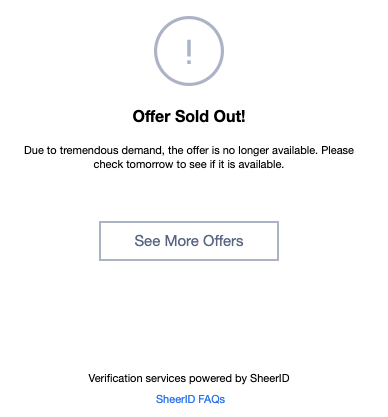Select the word SheerID in footer sentence
Image resolution: width=388 pixels, height=417 pixels.
click(x=270, y=378)
